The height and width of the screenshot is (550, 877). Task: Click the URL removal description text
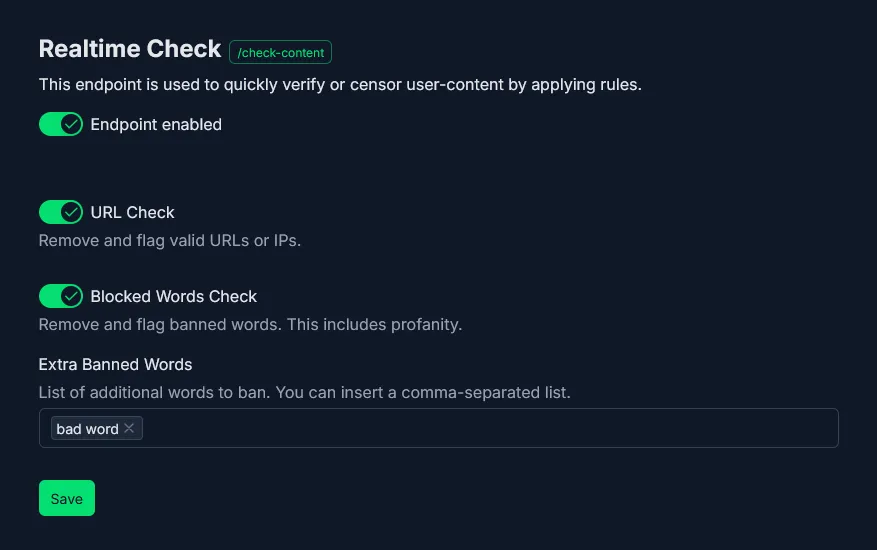[x=169, y=240]
